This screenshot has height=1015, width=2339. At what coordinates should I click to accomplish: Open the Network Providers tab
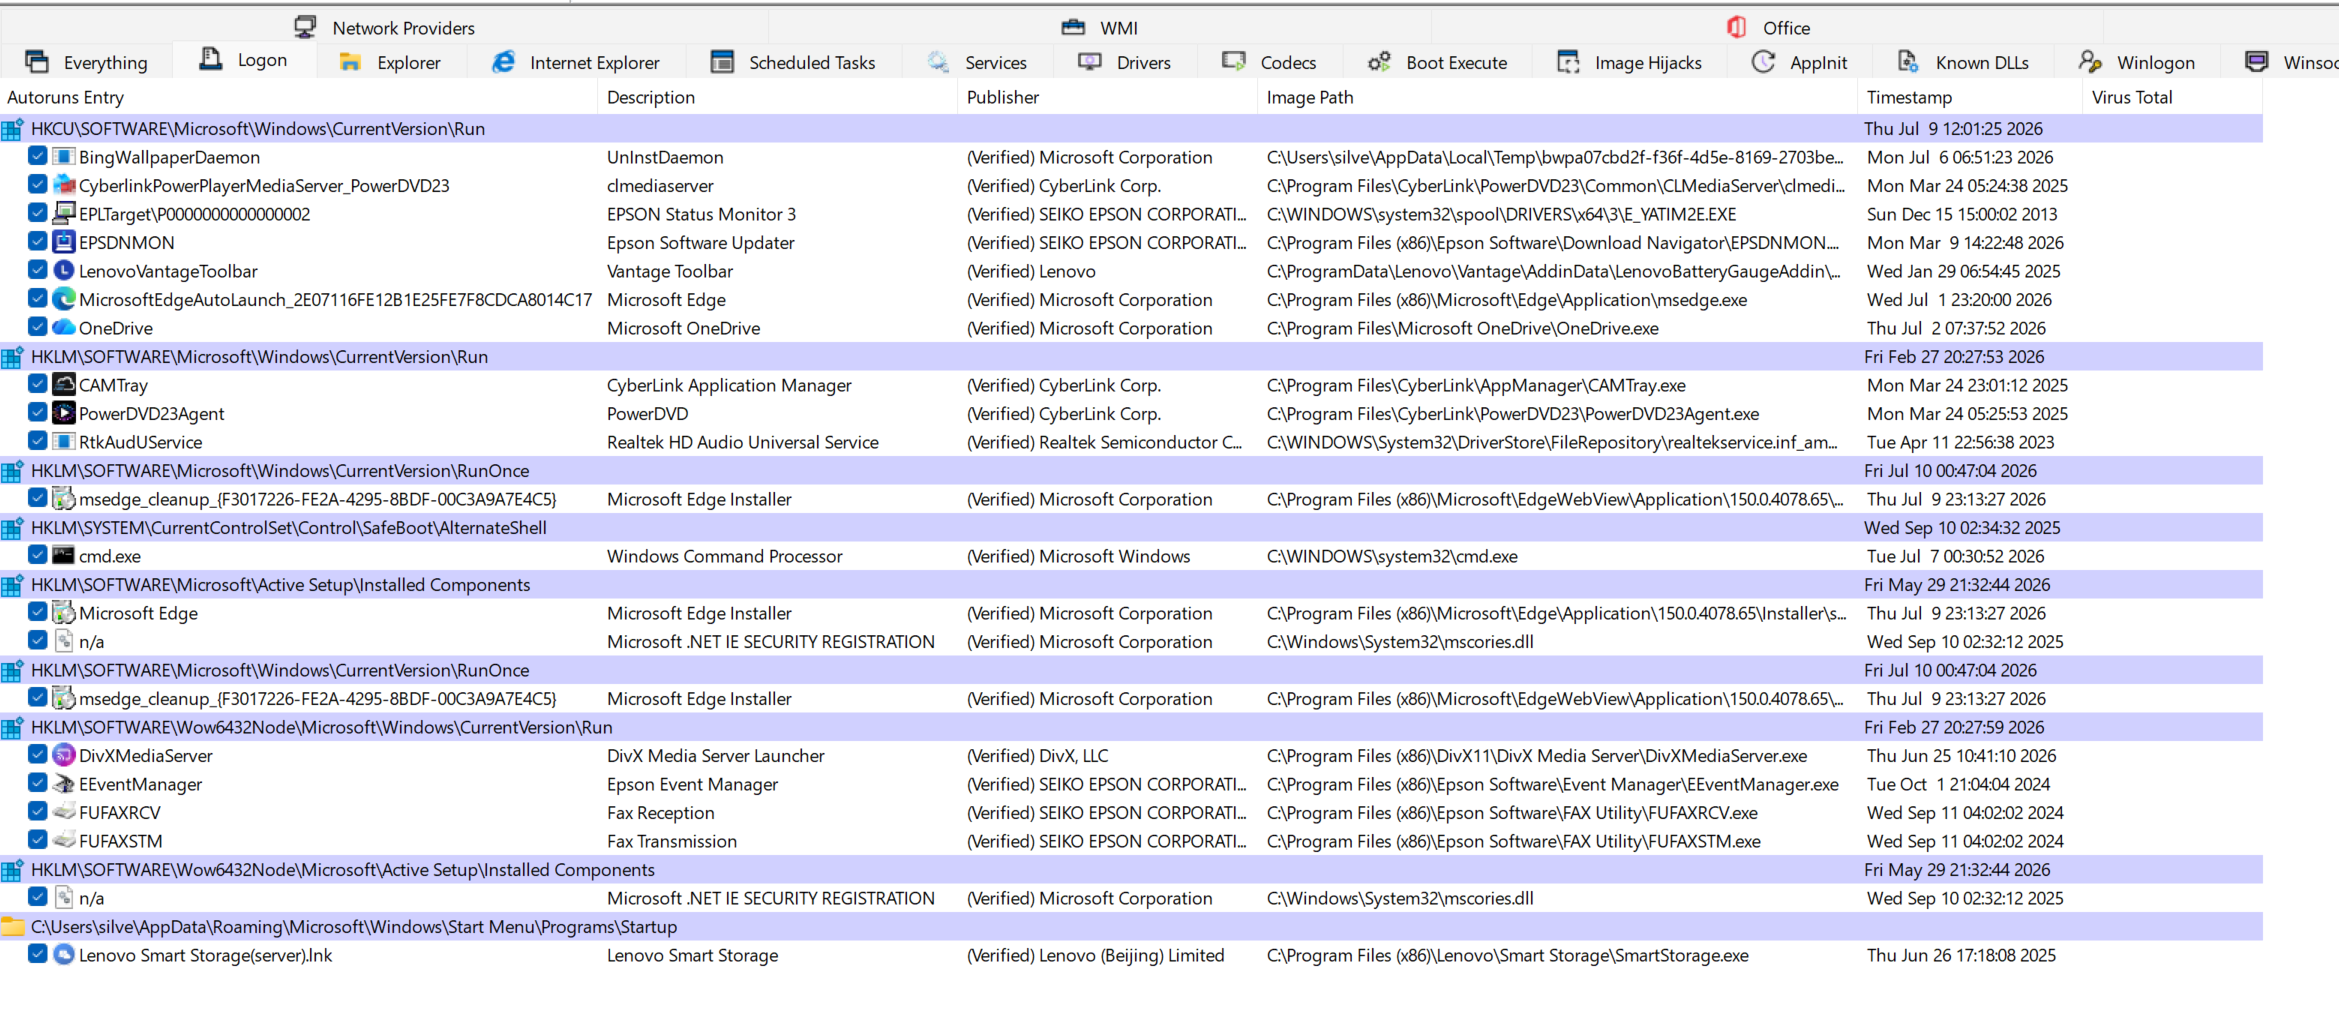point(385,27)
